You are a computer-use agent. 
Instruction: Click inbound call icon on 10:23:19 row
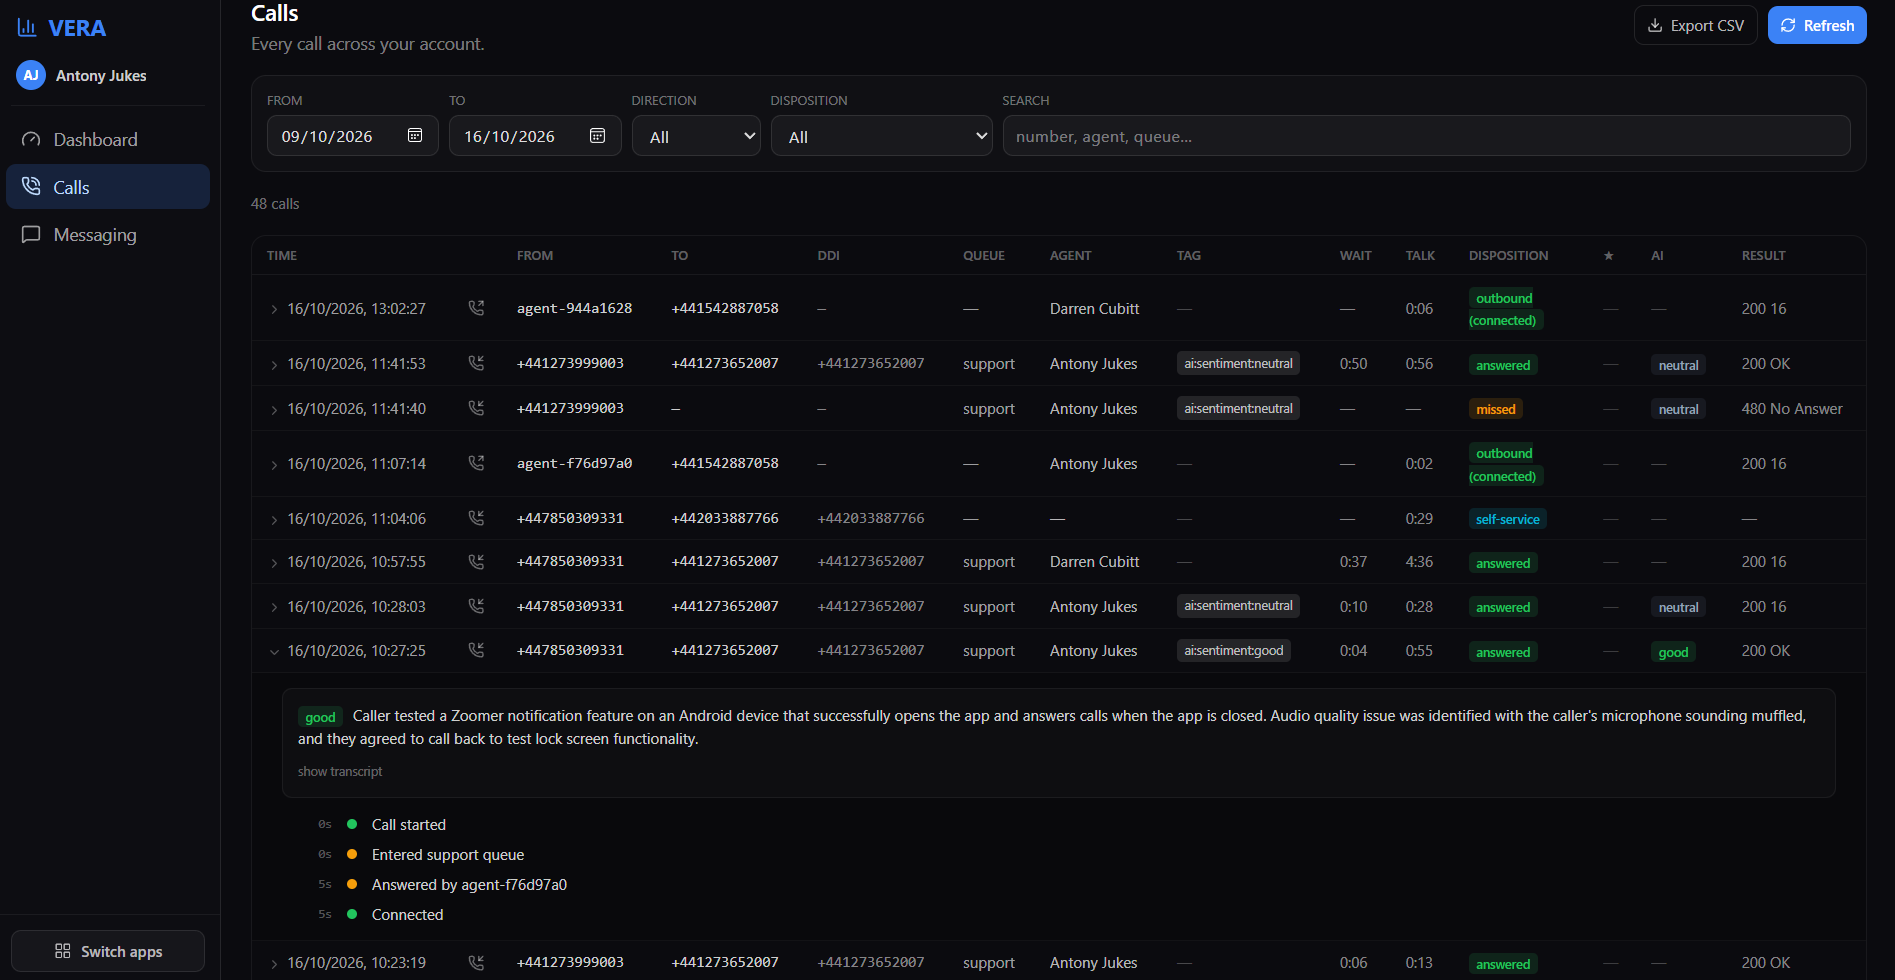[x=476, y=962]
